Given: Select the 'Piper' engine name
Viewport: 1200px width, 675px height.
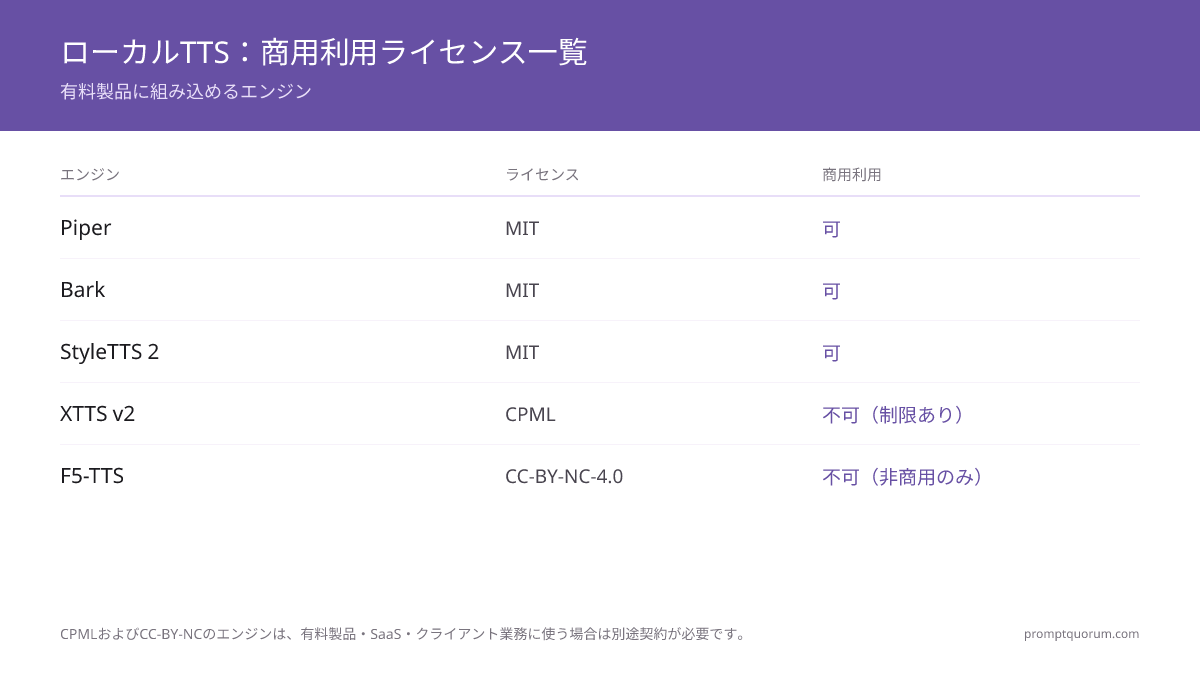Looking at the screenshot, I should [86, 228].
